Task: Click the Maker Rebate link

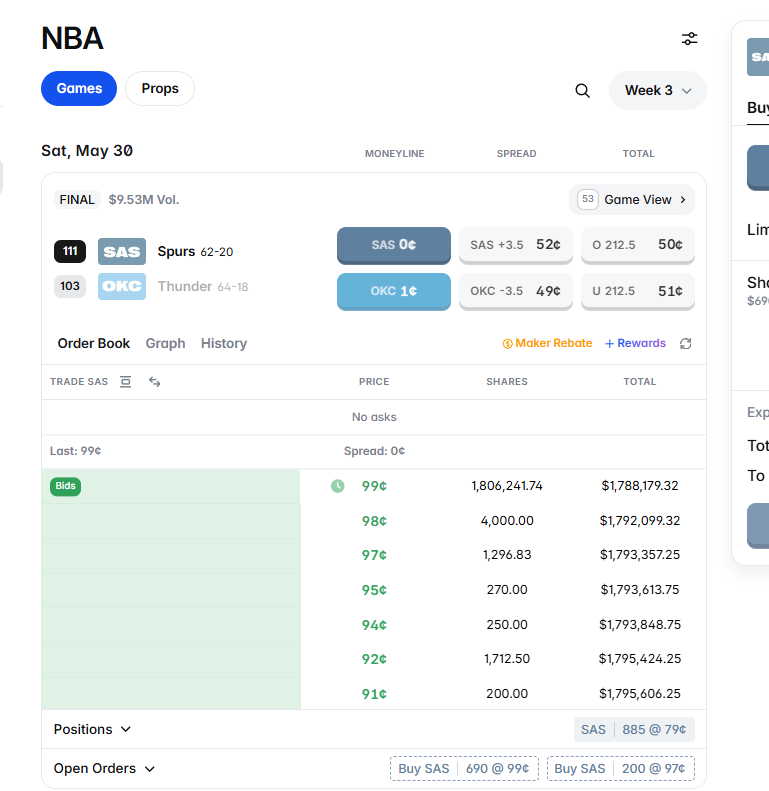Action: point(547,344)
